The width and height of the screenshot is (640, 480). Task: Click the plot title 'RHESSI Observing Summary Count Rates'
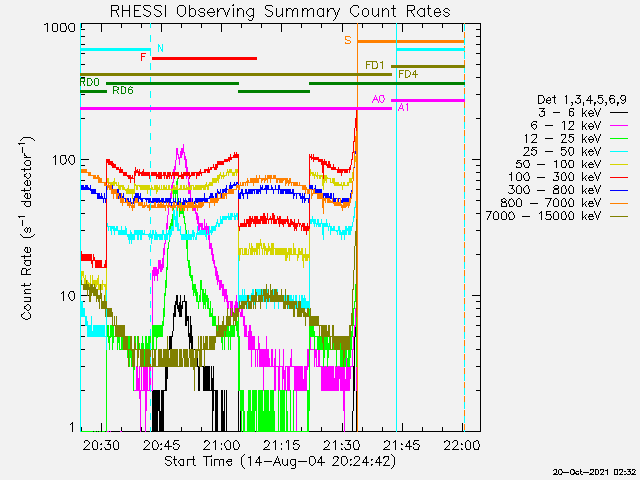click(280, 11)
